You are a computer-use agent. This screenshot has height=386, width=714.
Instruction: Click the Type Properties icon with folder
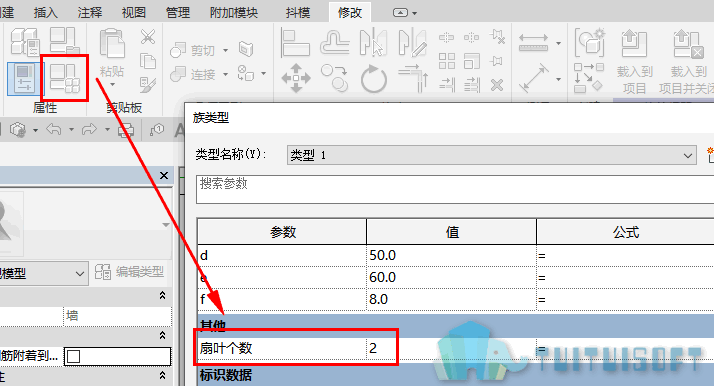tap(64, 41)
